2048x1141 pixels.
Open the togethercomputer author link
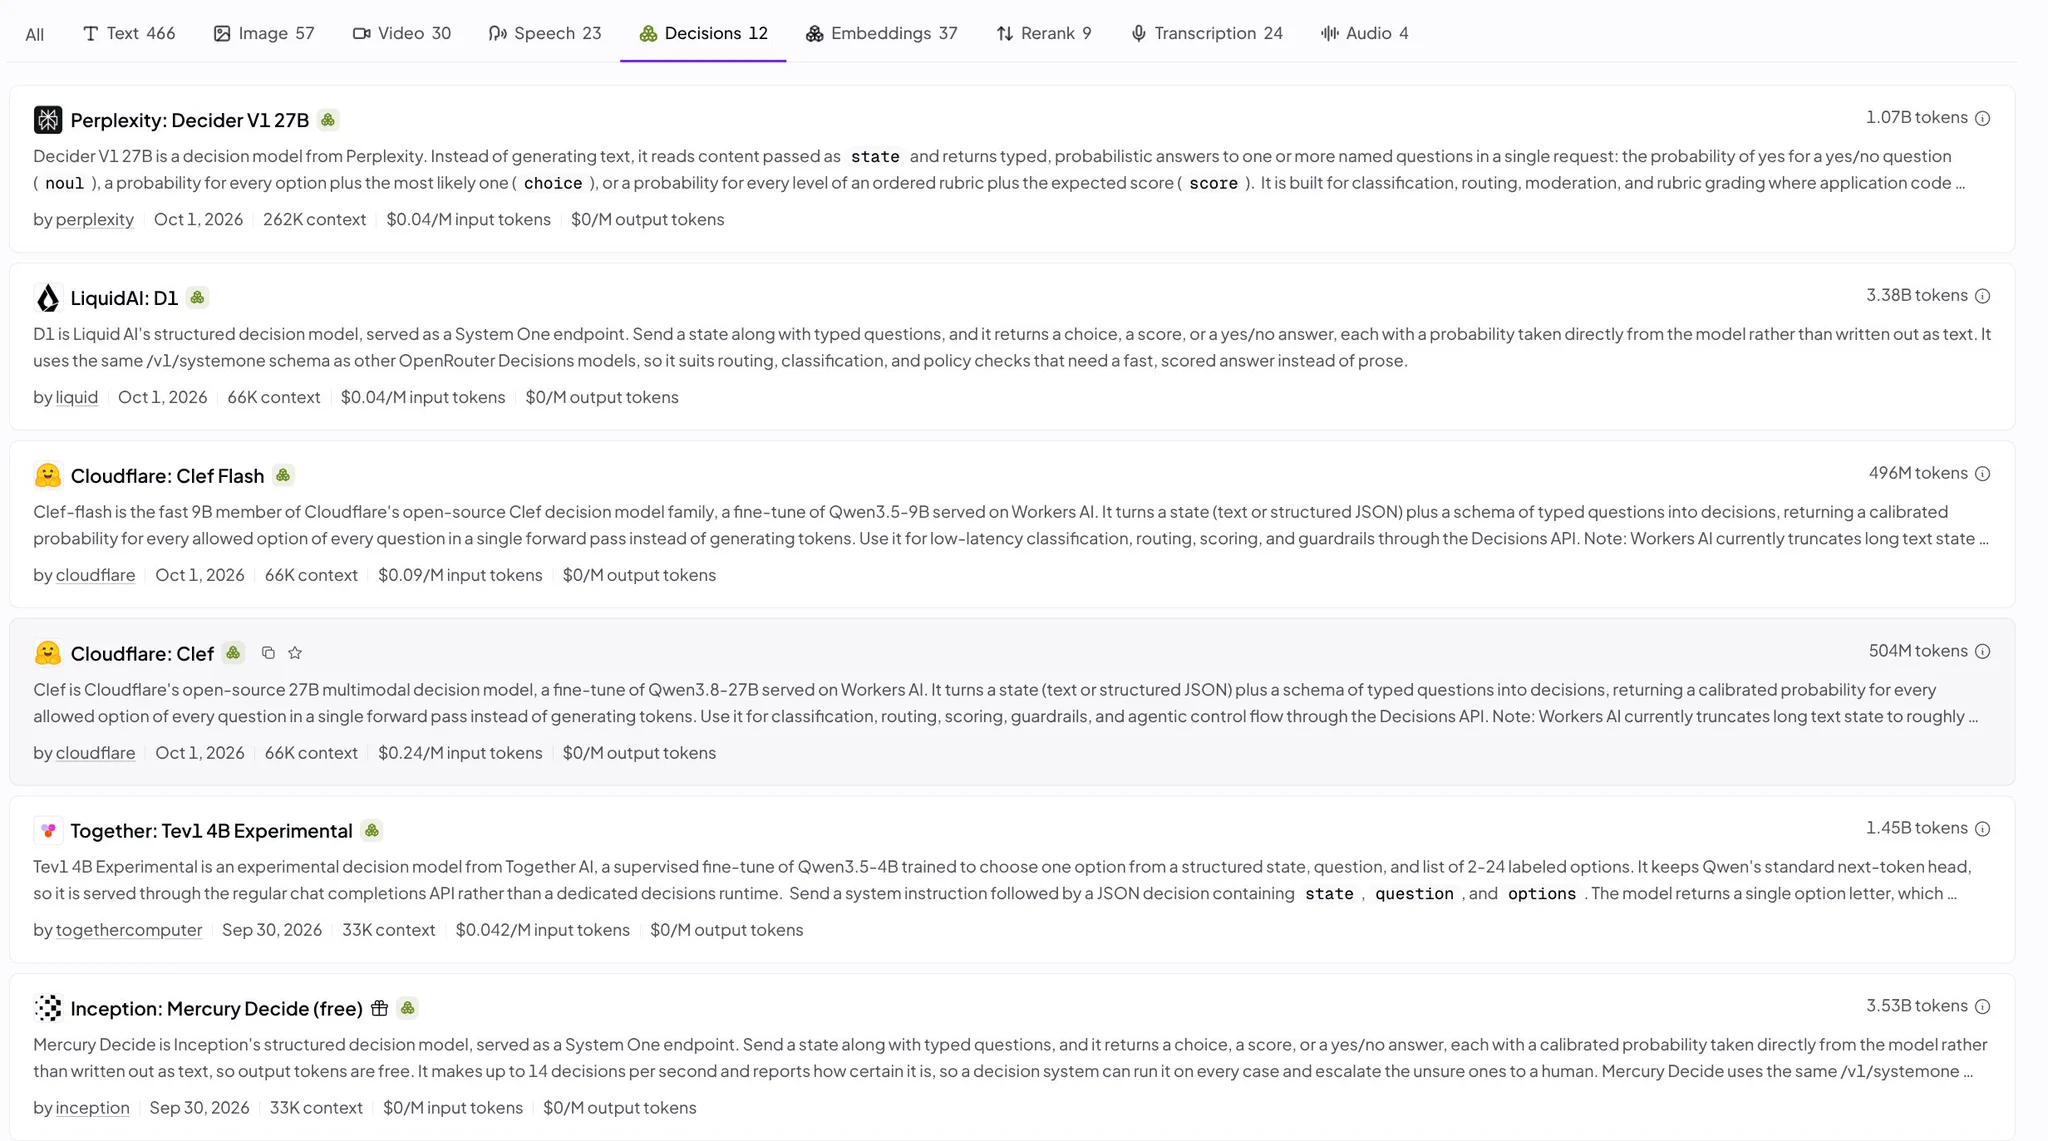129,931
